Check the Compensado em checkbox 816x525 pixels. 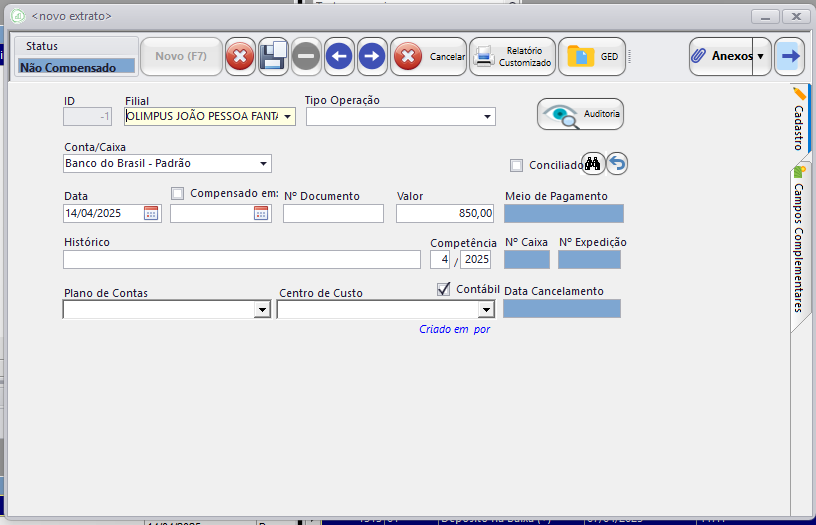point(177,194)
